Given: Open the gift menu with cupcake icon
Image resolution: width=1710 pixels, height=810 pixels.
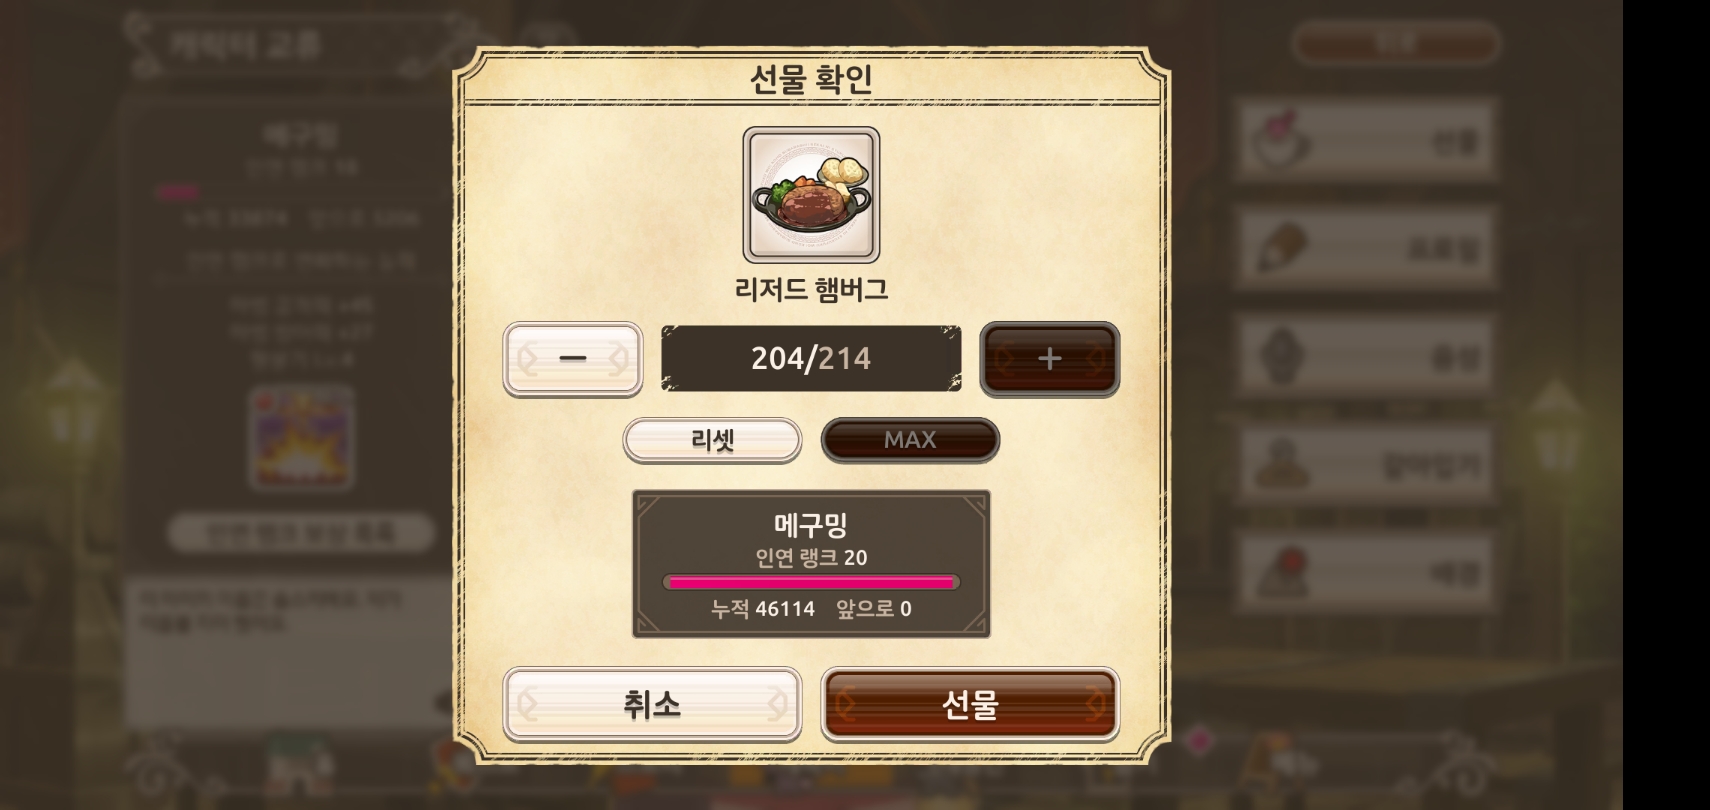Looking at the screenshot, I should pyautogui.click(x=1365, y=140).
